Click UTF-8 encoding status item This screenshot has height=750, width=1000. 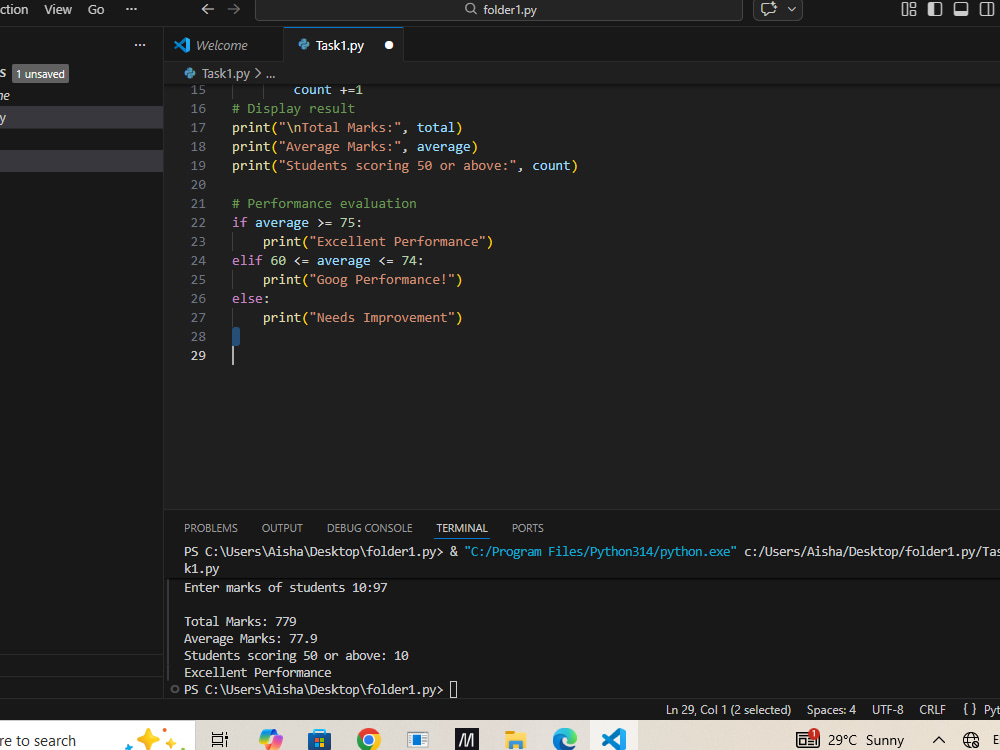tap(888, 710)
